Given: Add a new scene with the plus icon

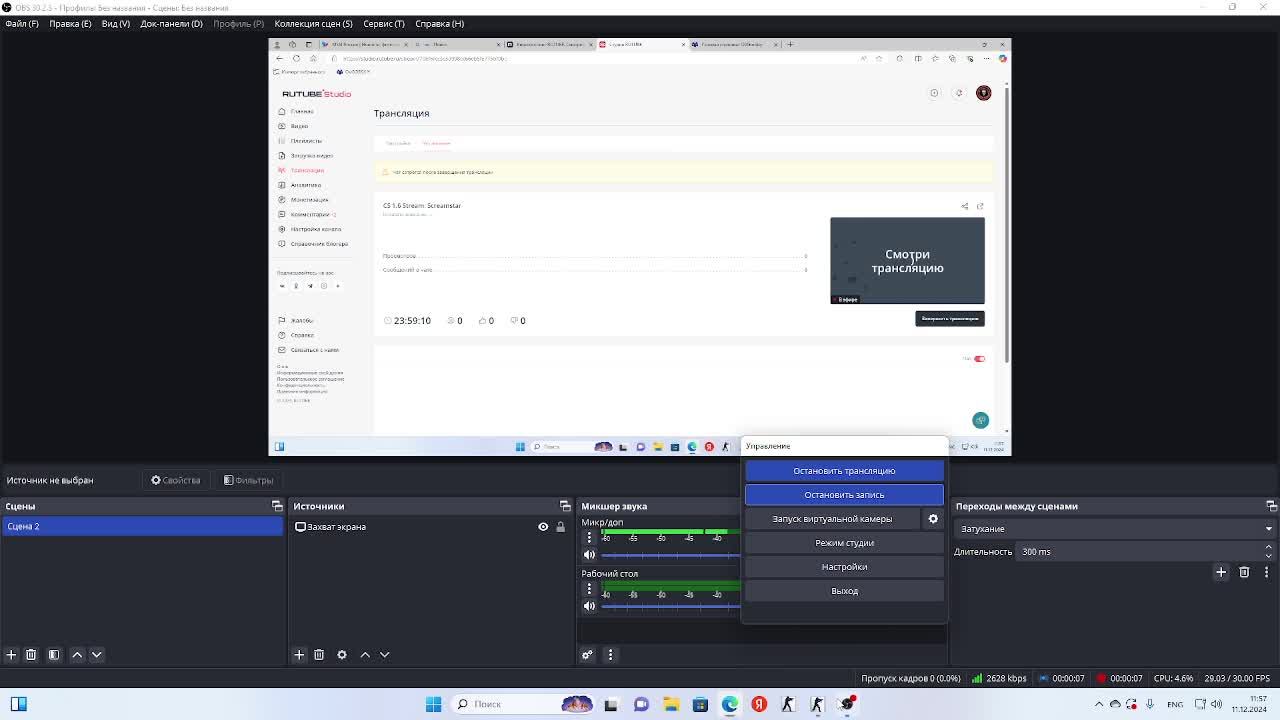Looking at the screenshot, I should pyautogui.click(x=11, y=654).
